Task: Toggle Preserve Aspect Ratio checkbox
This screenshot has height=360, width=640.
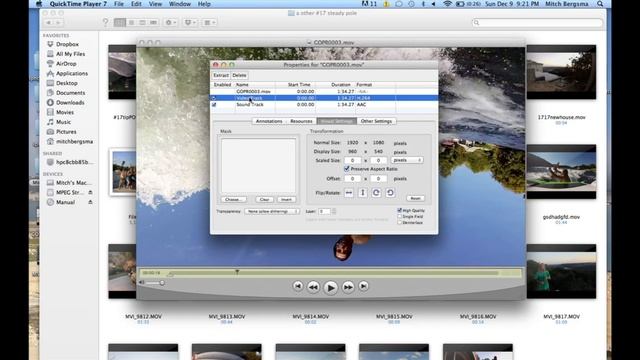Action: pos(347,169)
